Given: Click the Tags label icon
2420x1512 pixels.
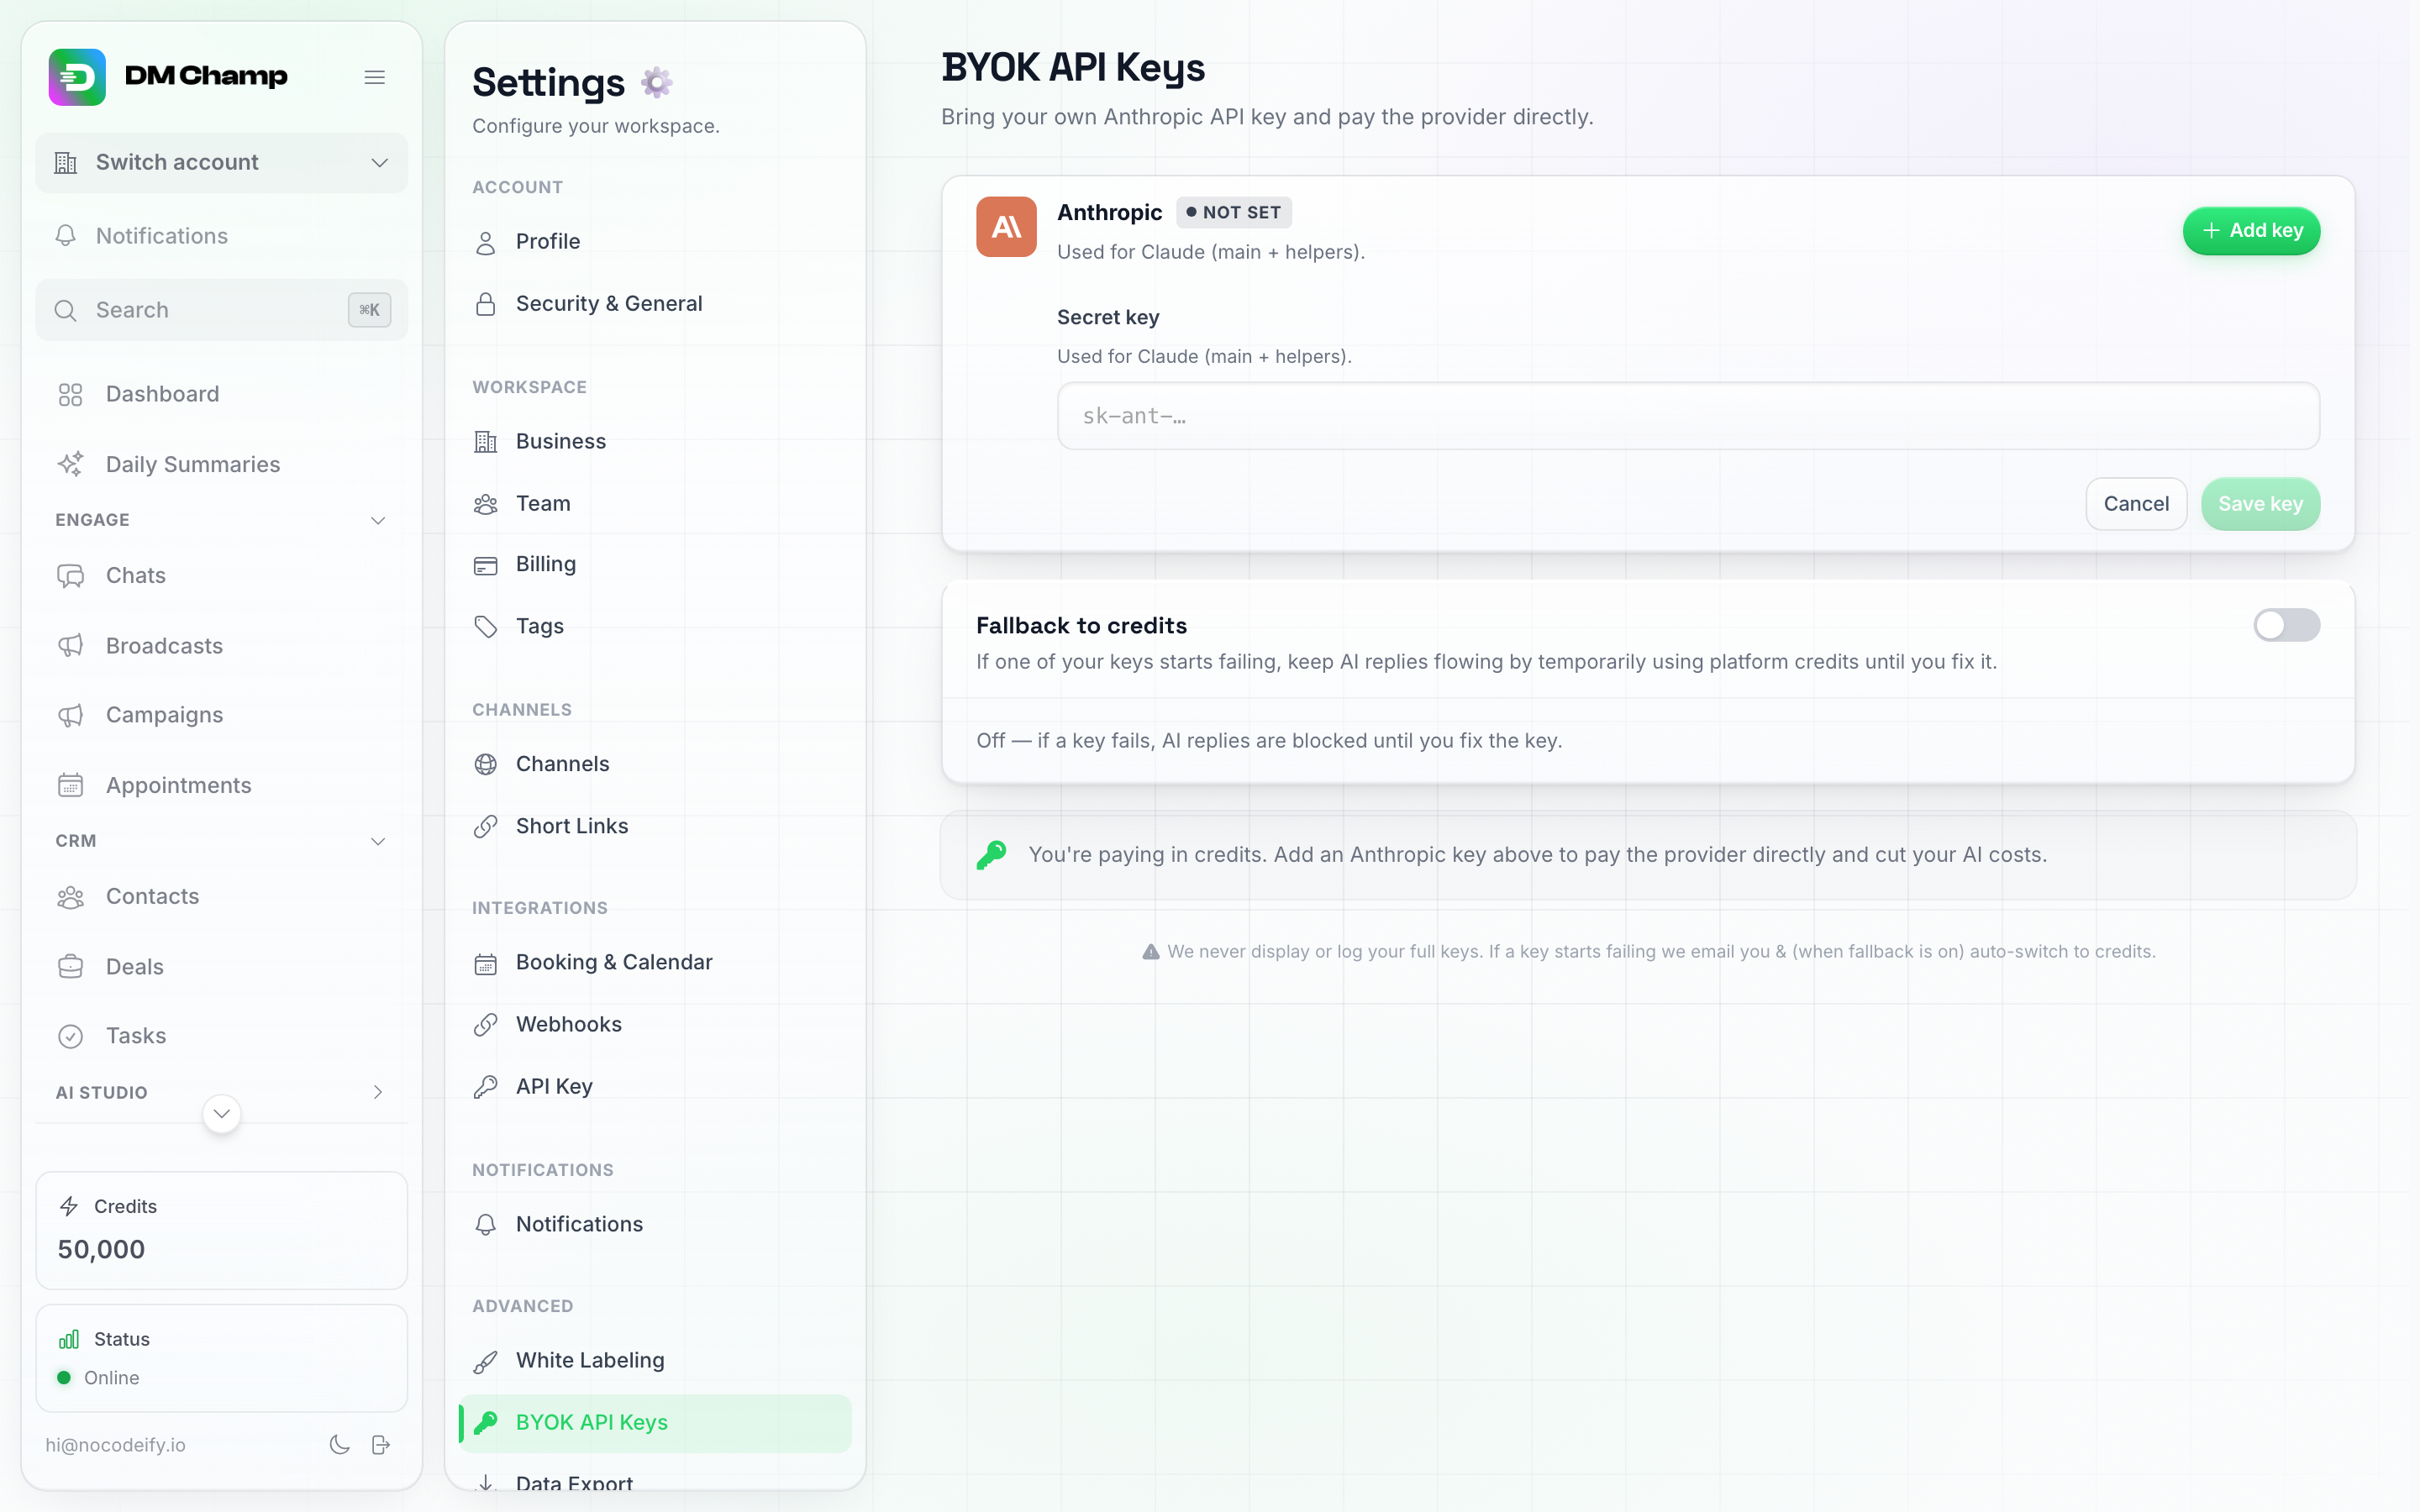Looking at the screenshot, I should (x=486, y=627).
